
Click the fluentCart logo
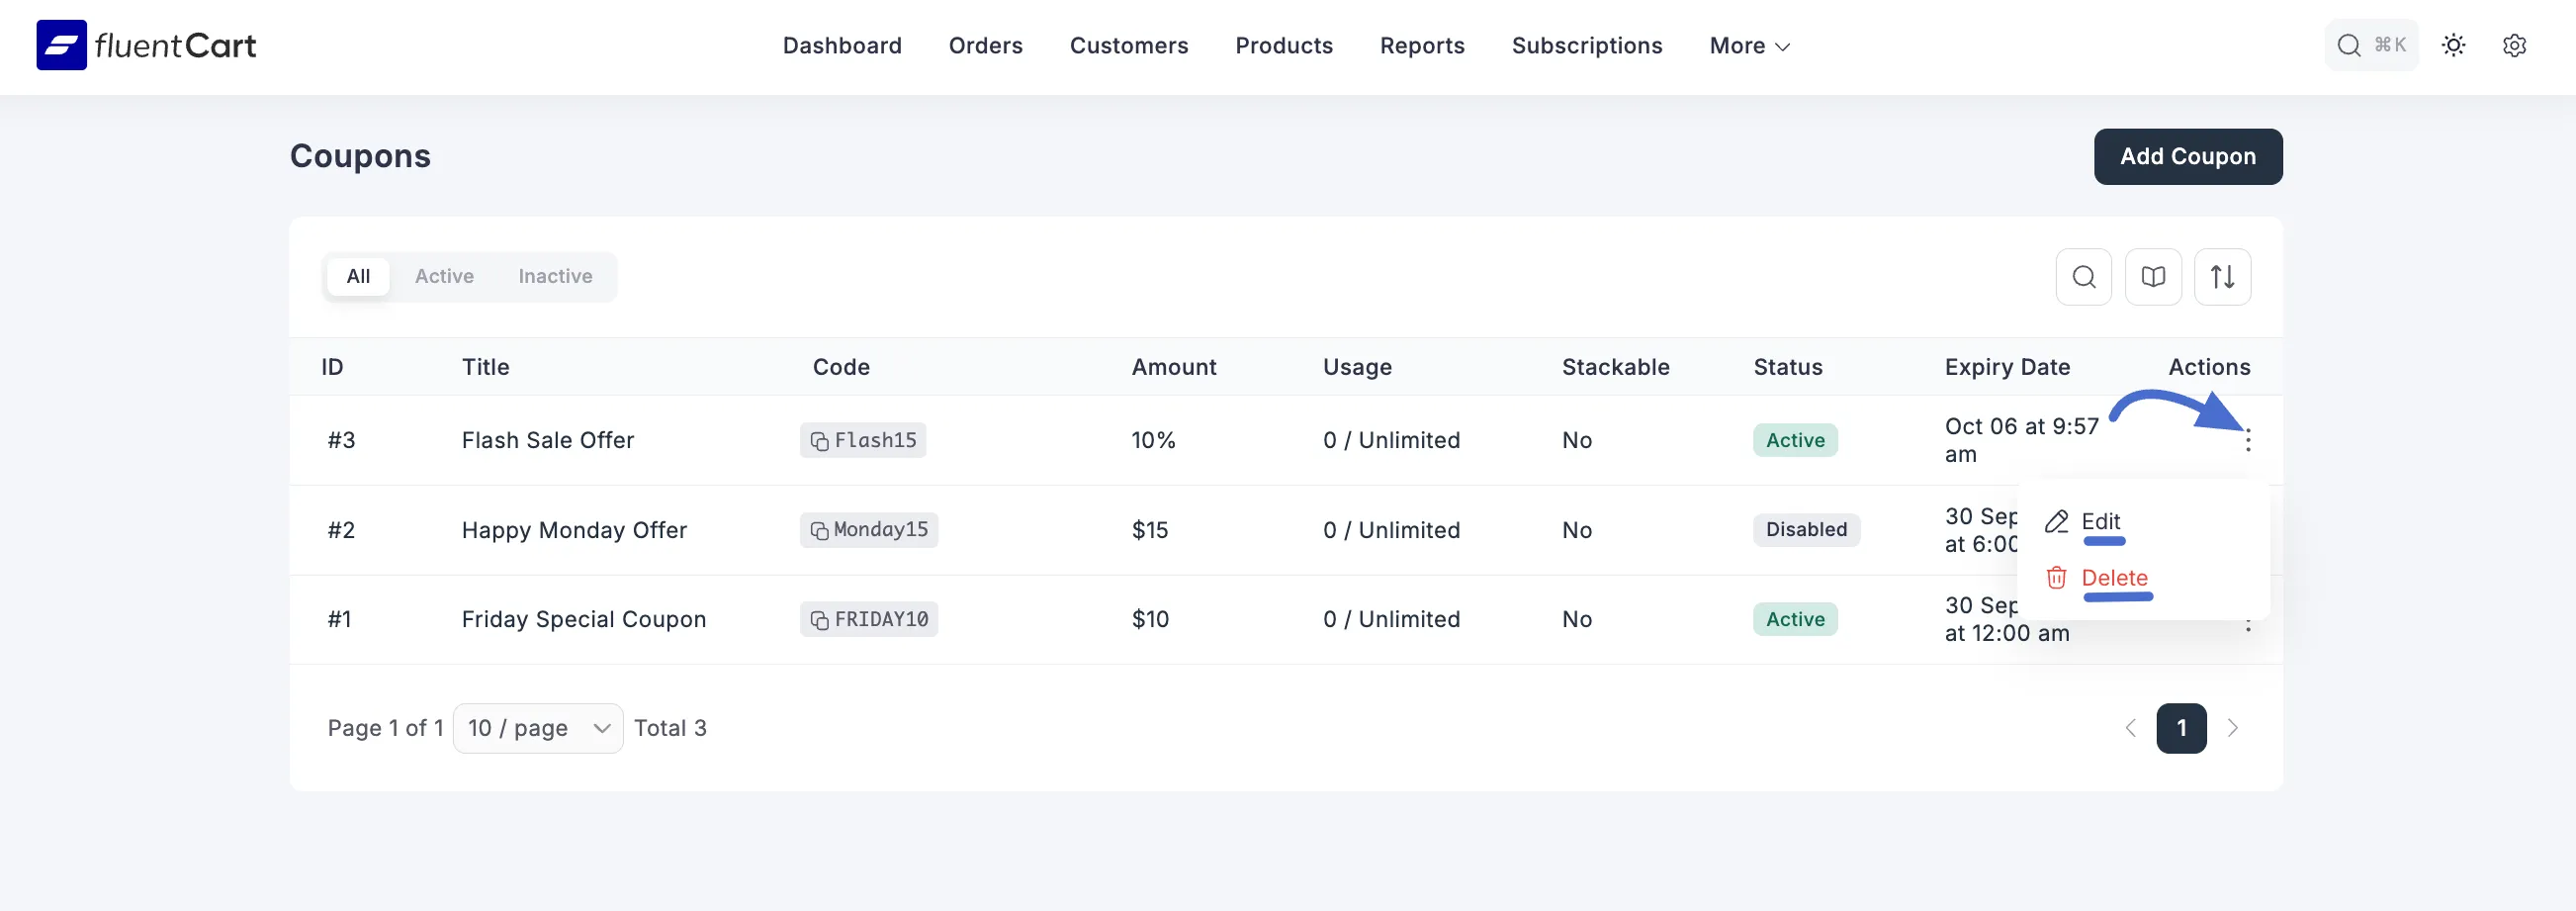tap(146, 44)
